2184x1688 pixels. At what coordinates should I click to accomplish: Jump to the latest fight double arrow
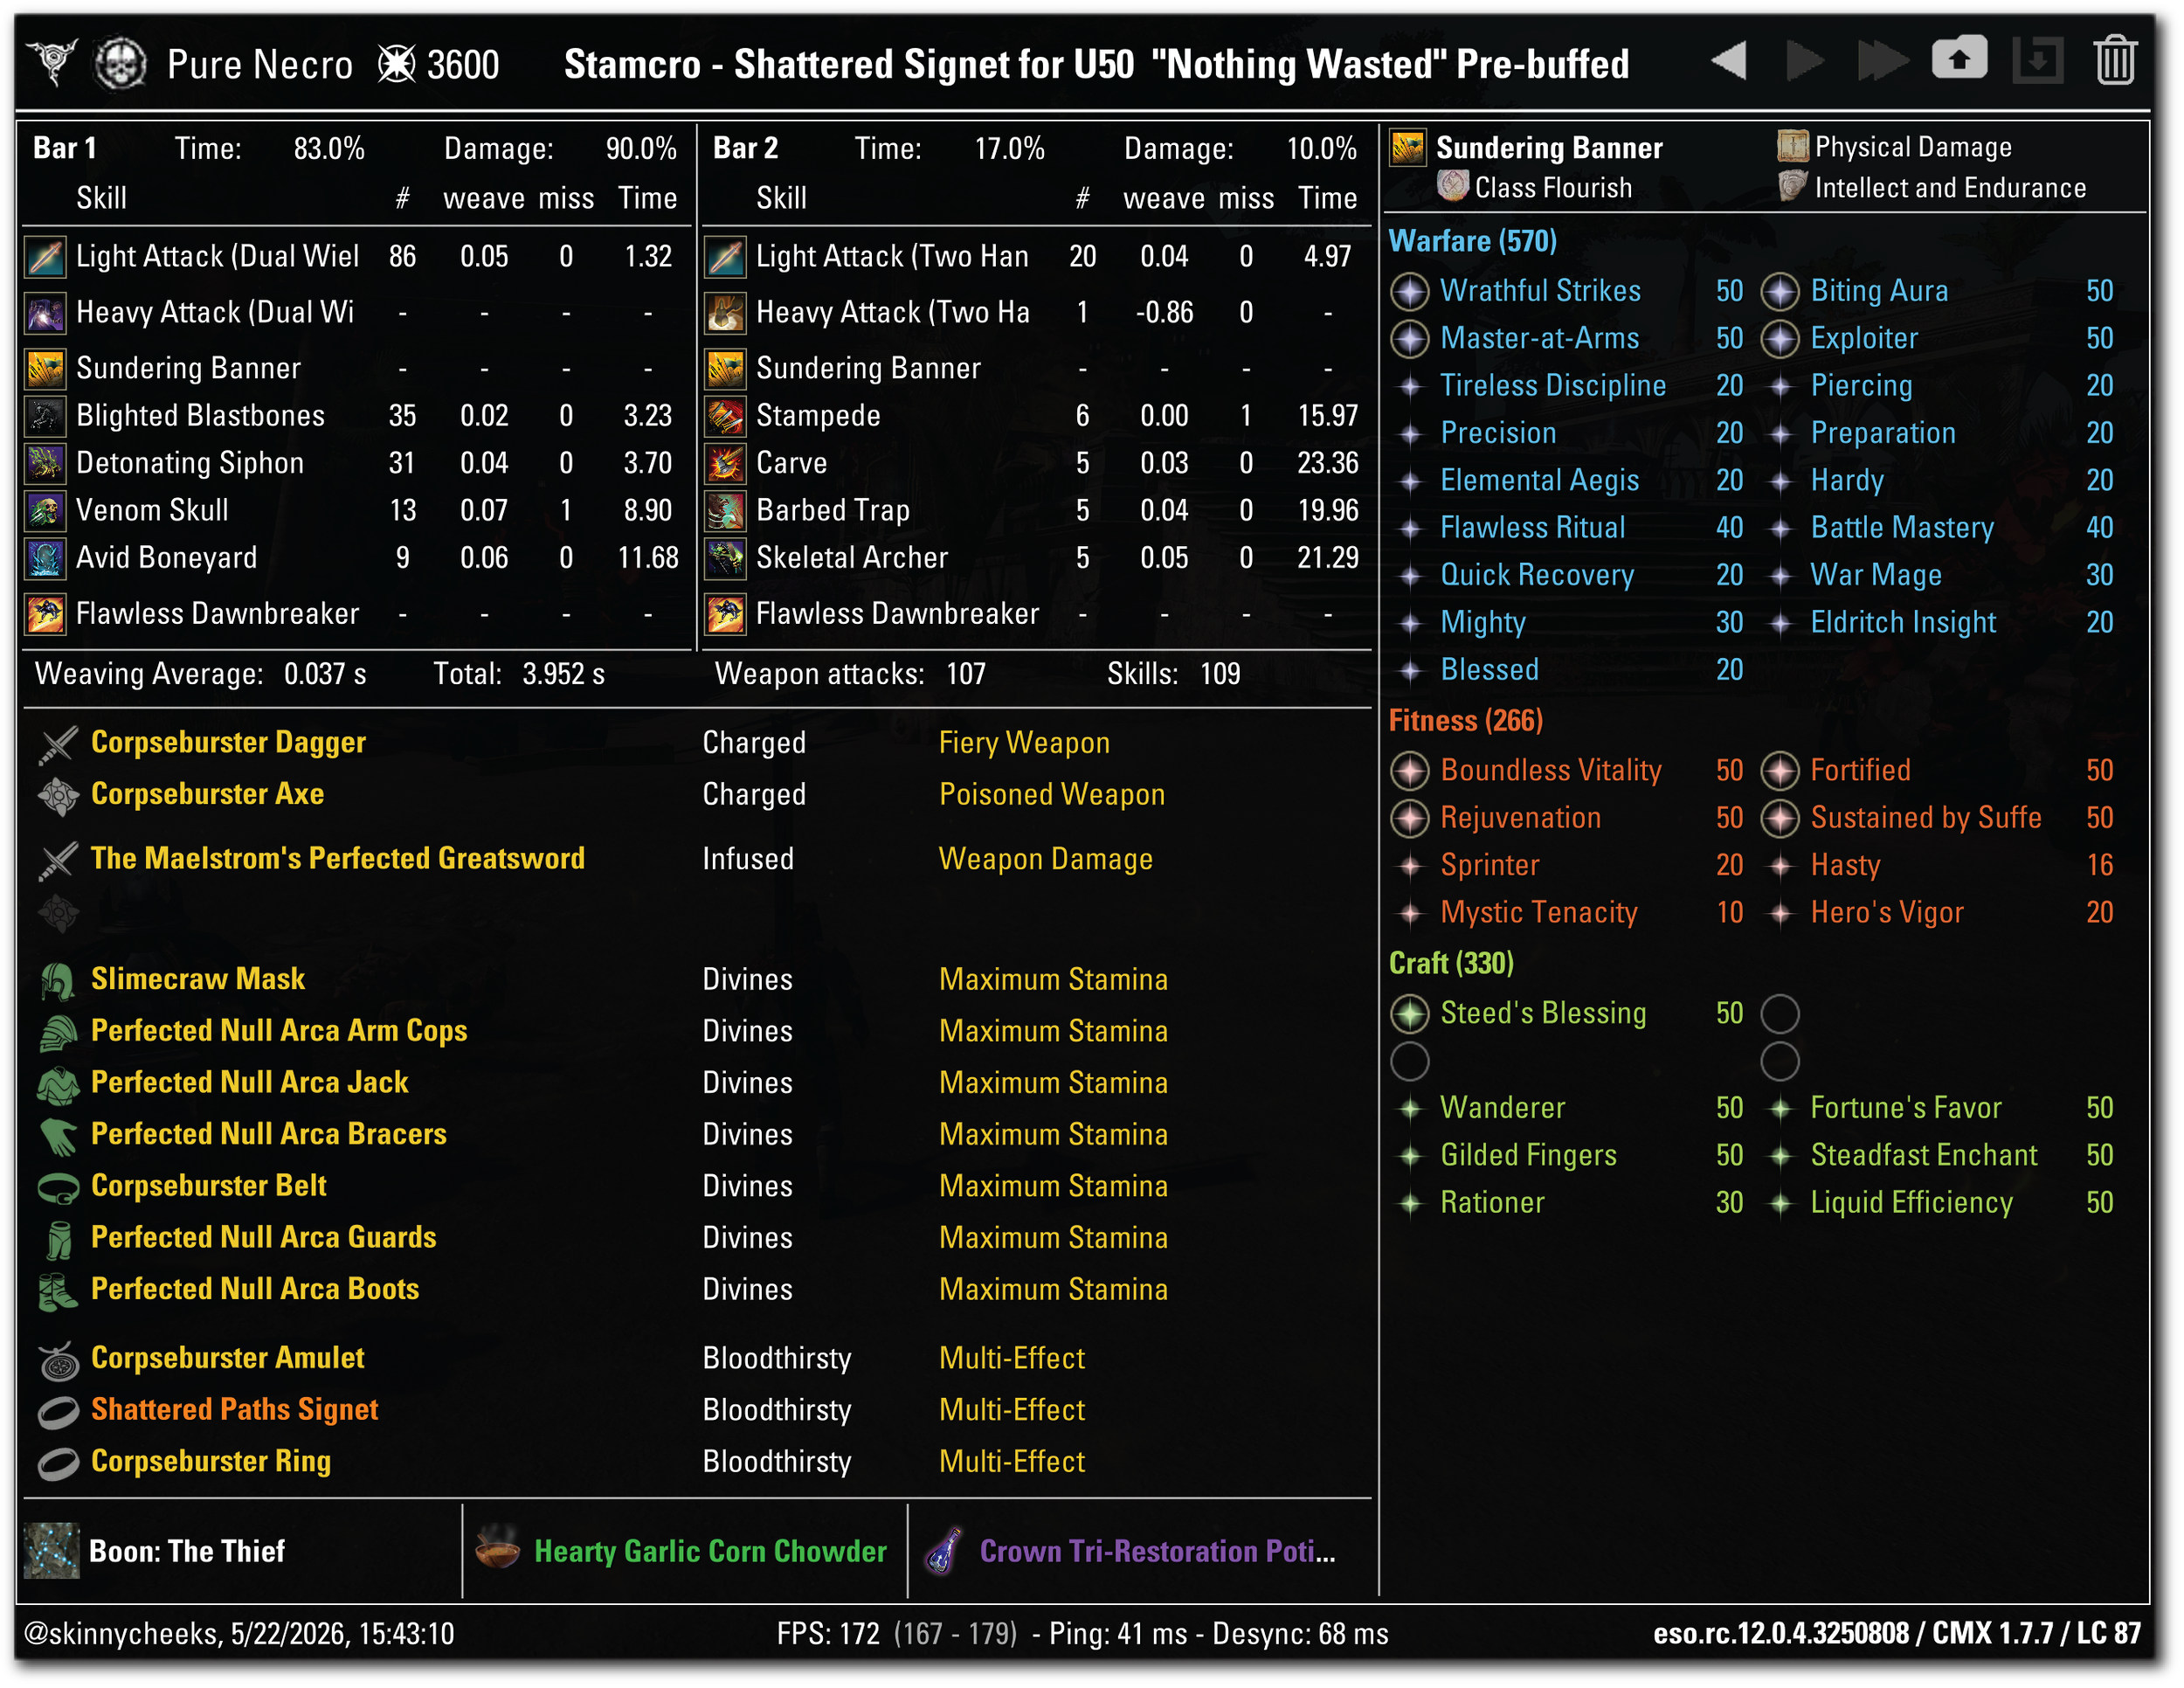click(x=1882, y=61)
